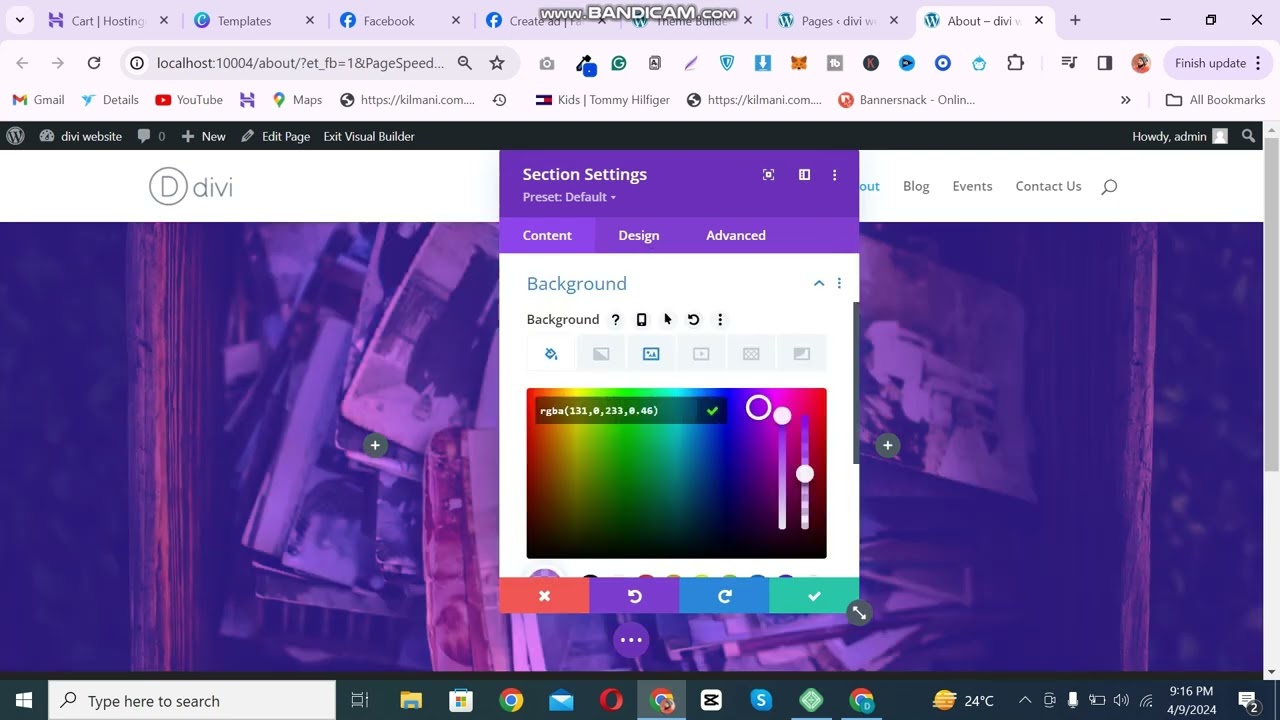This screenshot has width=1280, height=720.
Task: Open Background group three-dot menu
Action: [839, 284]
